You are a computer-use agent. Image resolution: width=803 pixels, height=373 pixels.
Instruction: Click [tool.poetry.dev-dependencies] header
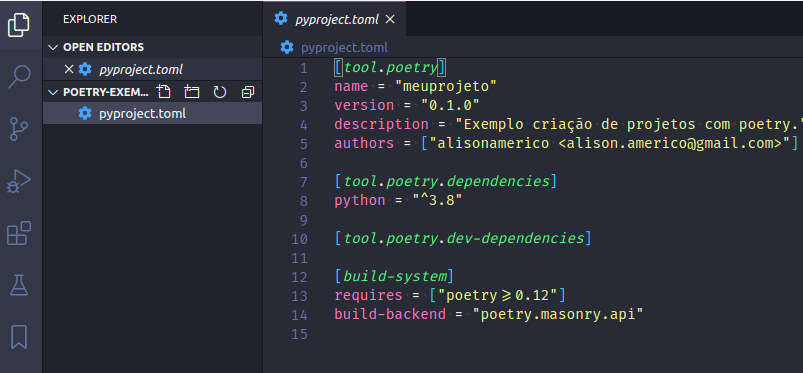tap(463, 238)
